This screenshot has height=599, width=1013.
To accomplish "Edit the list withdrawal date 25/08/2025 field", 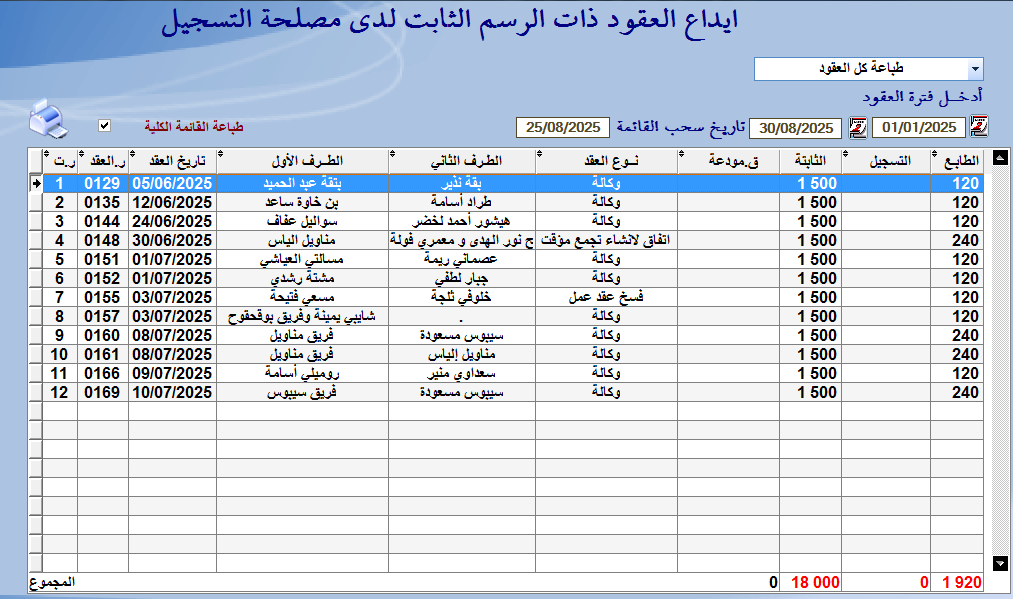I will 563,128.
